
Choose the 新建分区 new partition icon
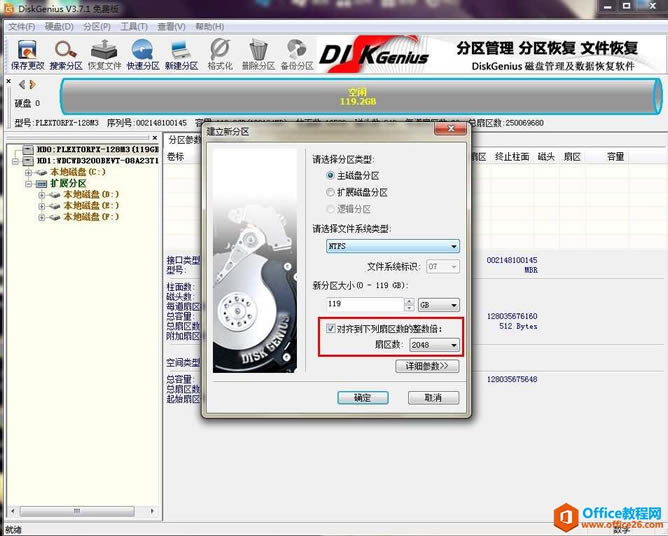click(x=181, y=54)
